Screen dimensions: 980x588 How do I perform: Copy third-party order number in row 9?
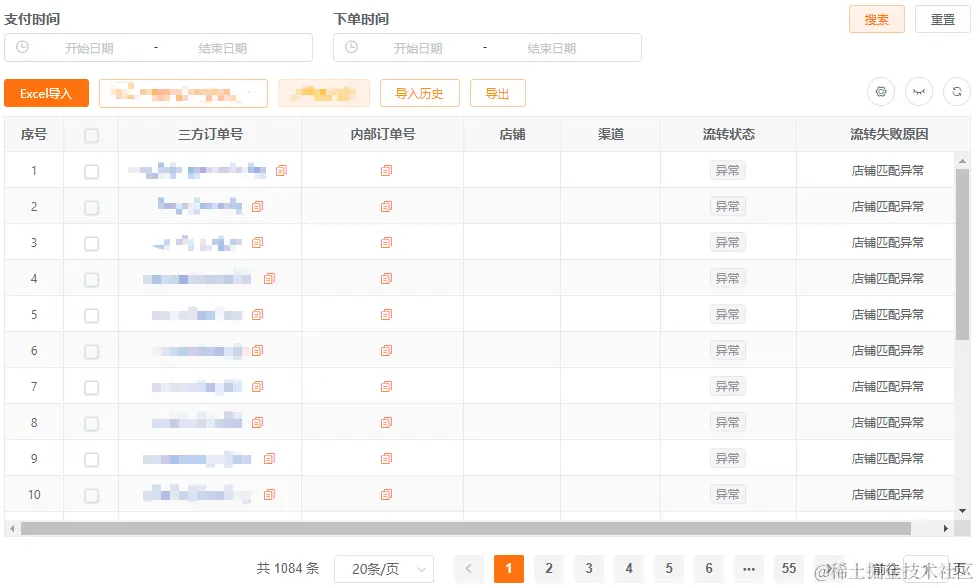click(x=269, y=459)
